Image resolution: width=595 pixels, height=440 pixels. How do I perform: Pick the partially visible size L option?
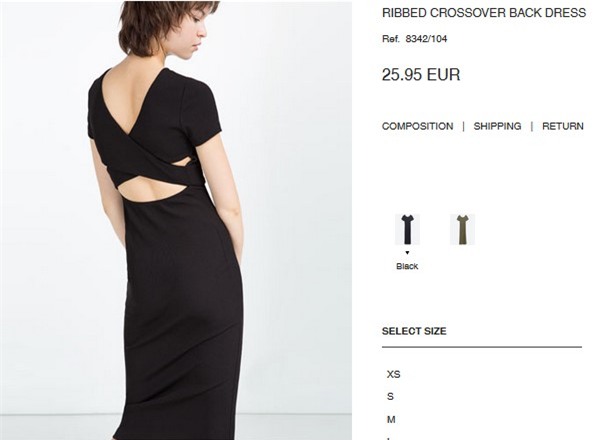pyautogui.click(x=389, y=438)
